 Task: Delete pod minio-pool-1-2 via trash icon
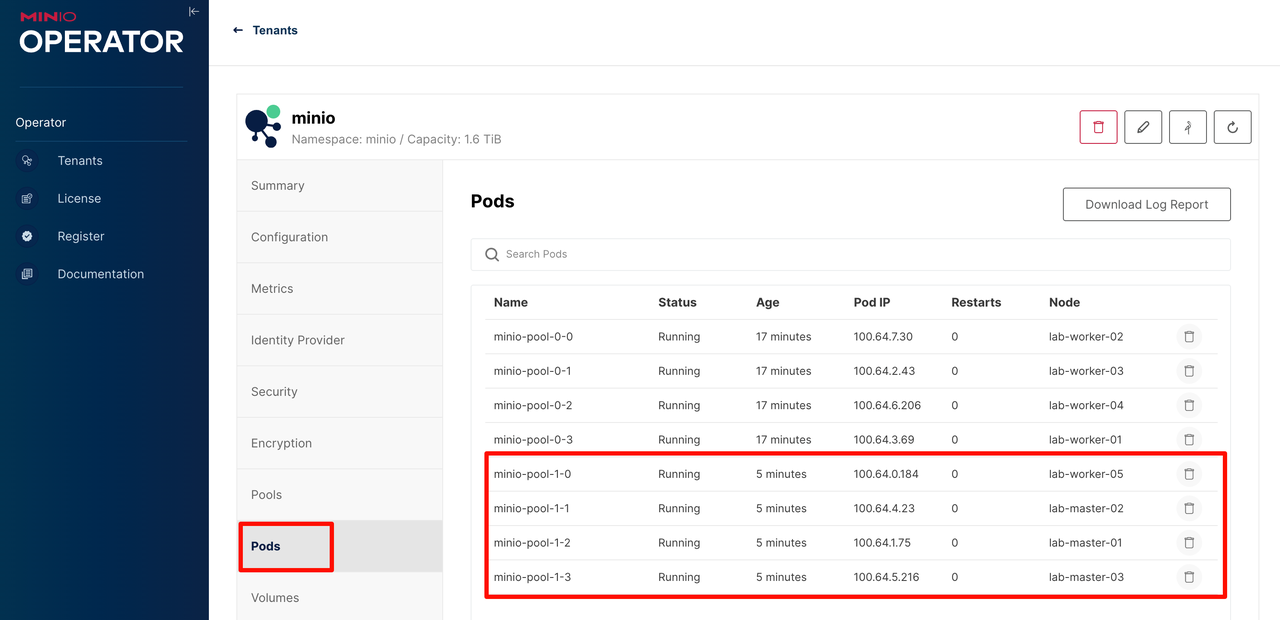[1189, 543]
